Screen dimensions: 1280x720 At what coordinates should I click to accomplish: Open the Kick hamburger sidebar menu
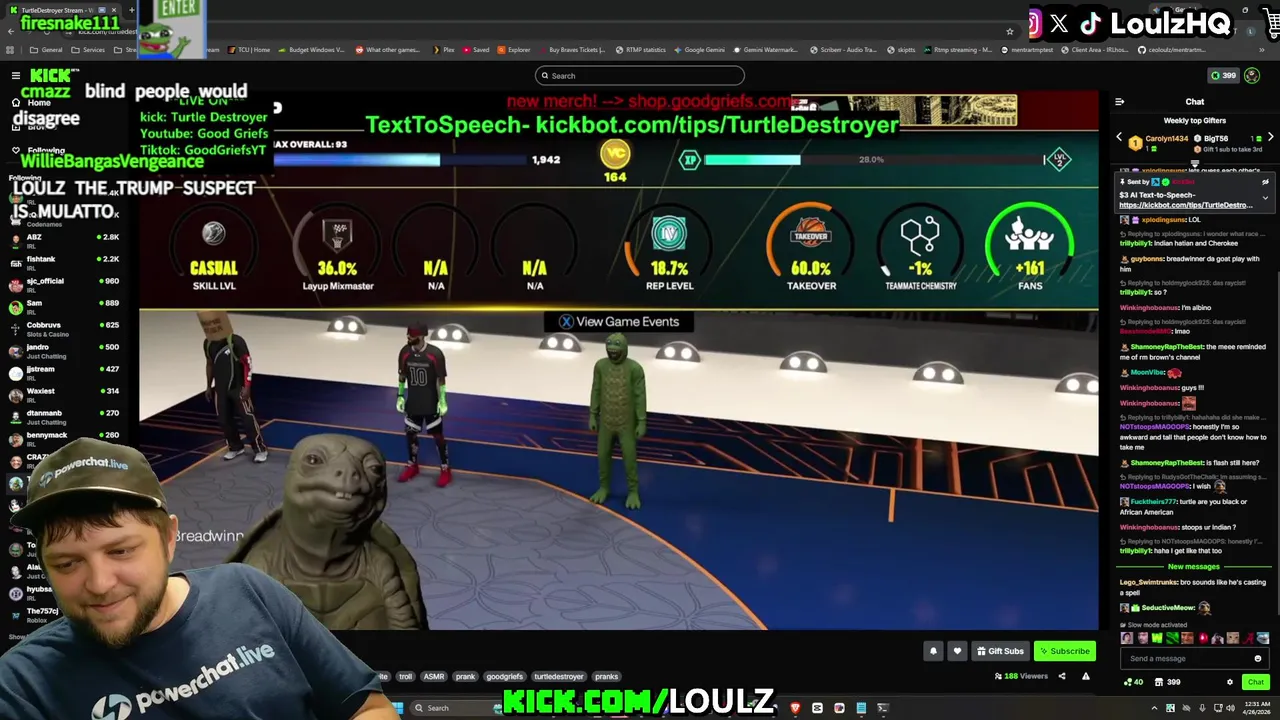(16, 76)
